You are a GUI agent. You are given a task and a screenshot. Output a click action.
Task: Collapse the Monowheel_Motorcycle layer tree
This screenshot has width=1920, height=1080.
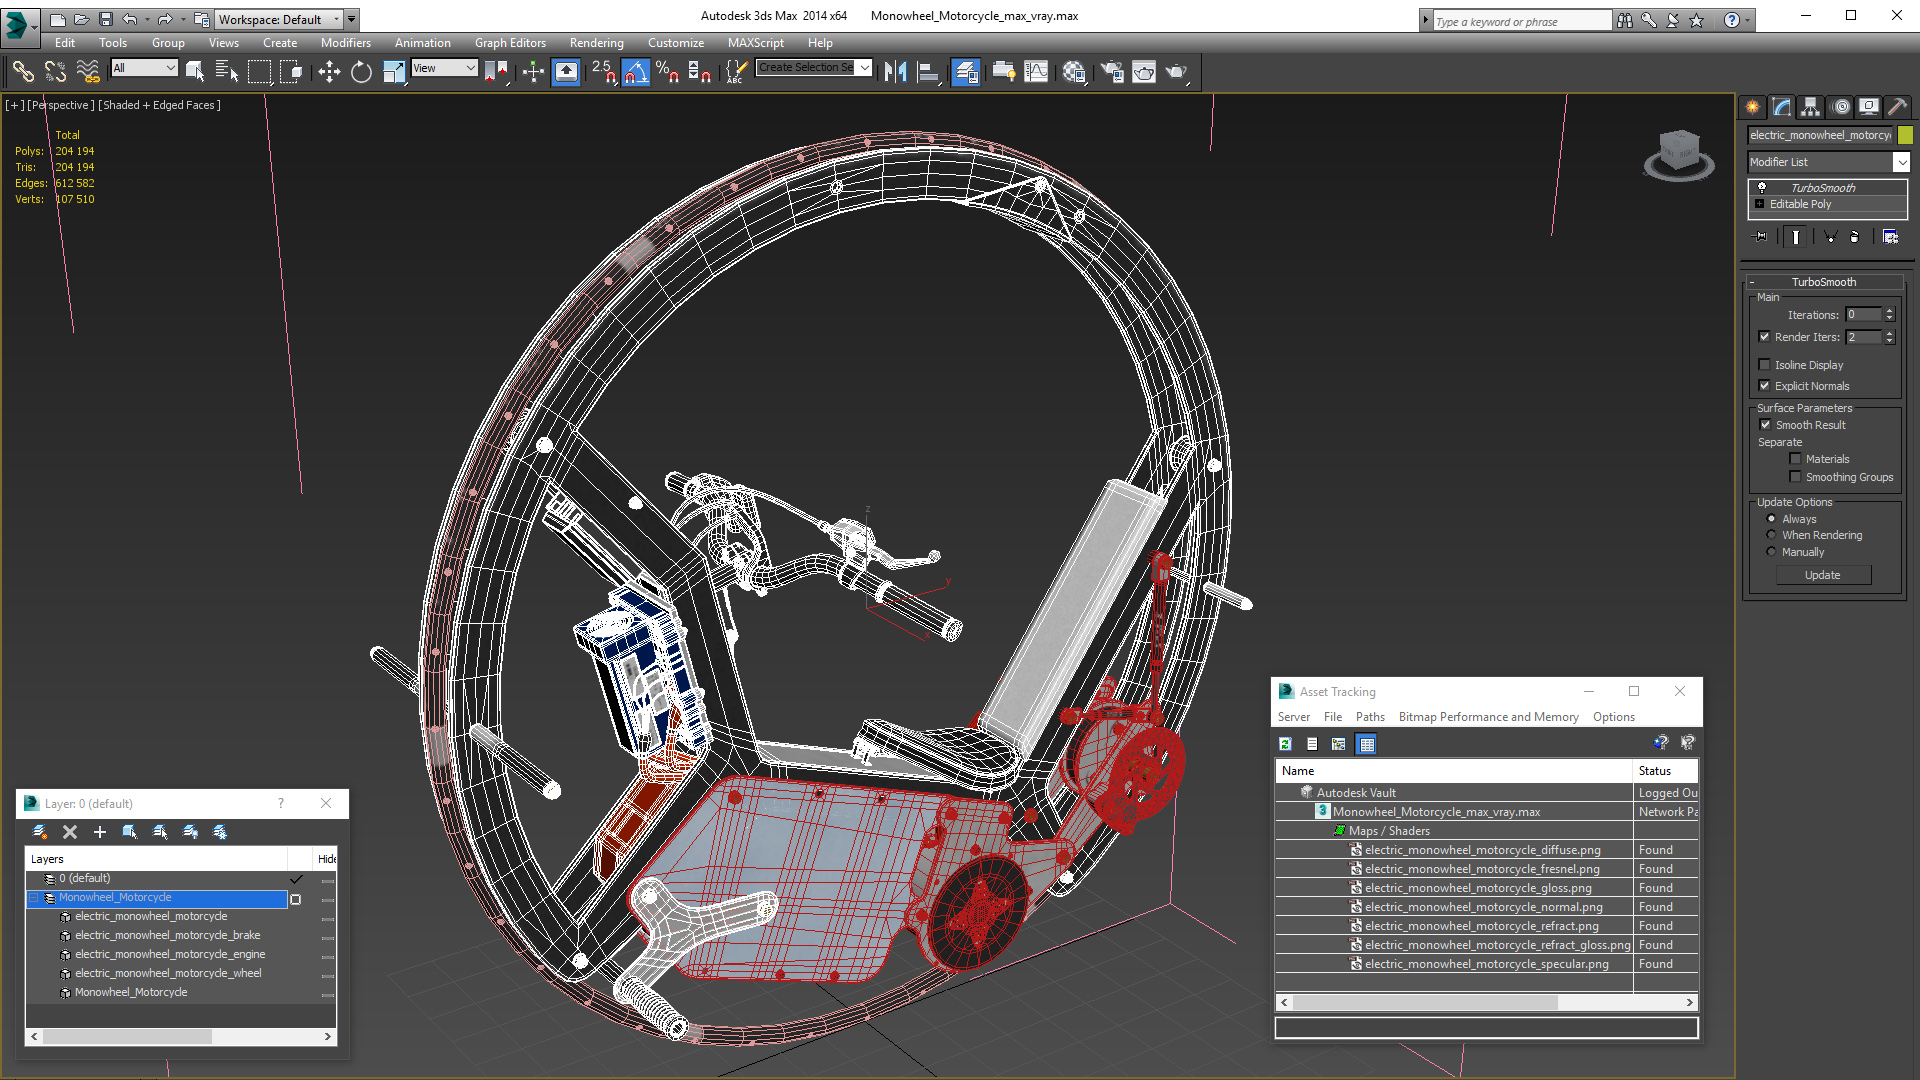(x=34, y=898)
